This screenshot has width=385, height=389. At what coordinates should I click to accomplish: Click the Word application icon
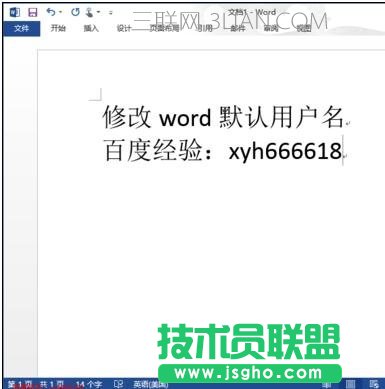click(x=15, y=13)
